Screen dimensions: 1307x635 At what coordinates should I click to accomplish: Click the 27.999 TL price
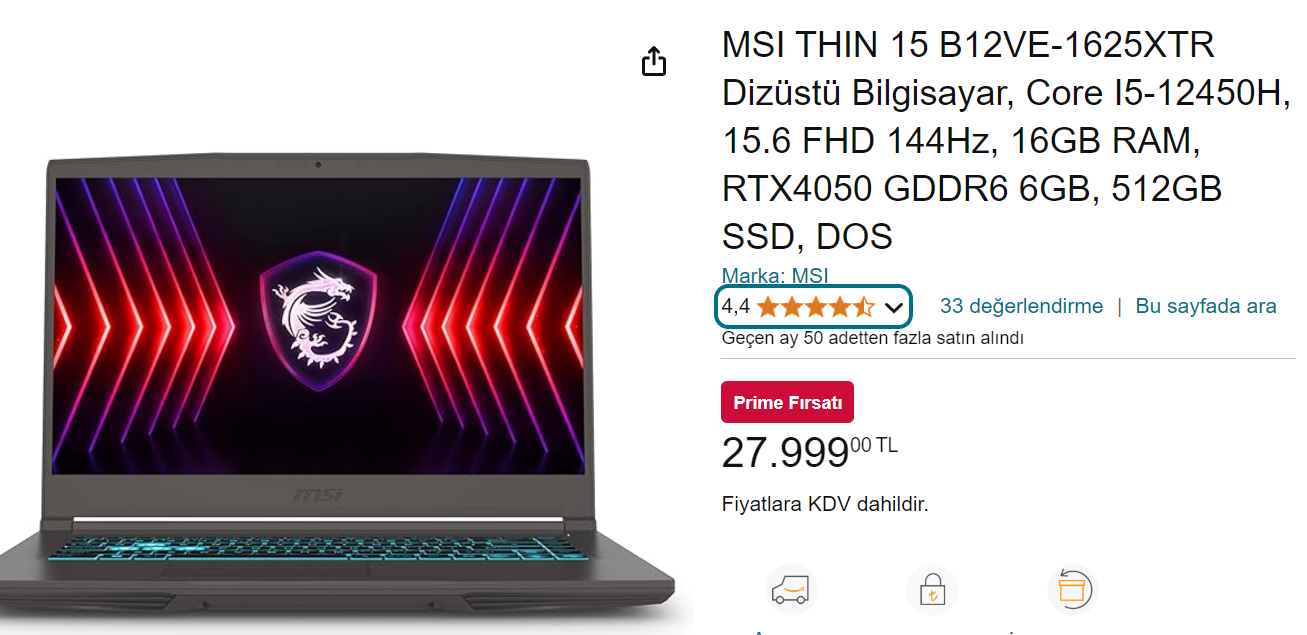point(810,452)
